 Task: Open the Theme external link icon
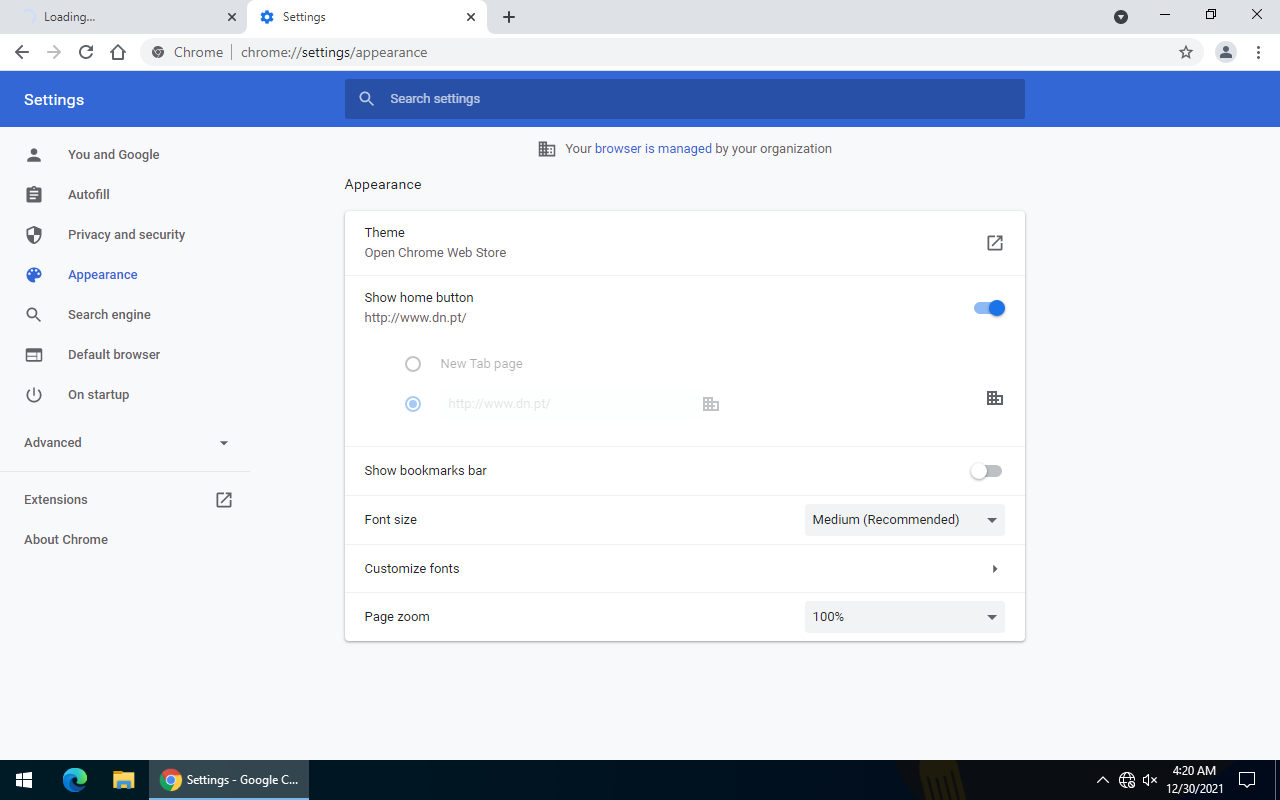(994, 243)
